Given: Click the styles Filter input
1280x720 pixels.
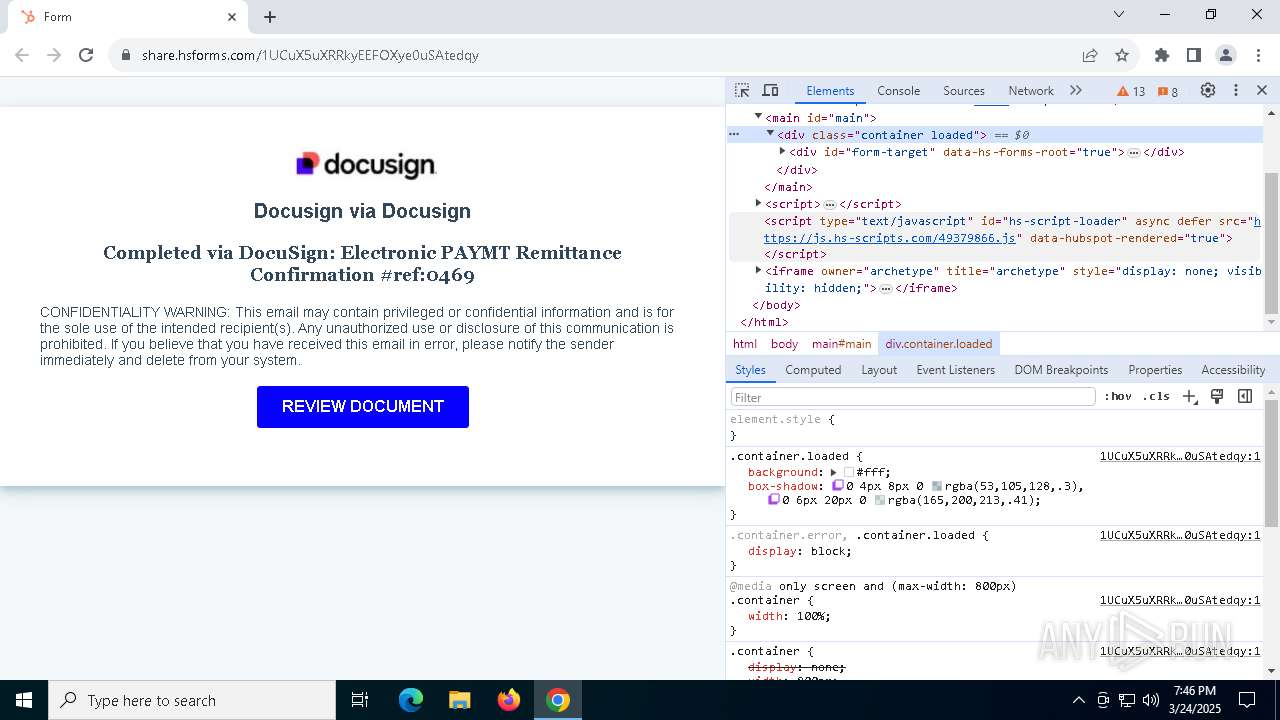Looking at the screenshot, I should pyautogui.click(x=912, y=397).
